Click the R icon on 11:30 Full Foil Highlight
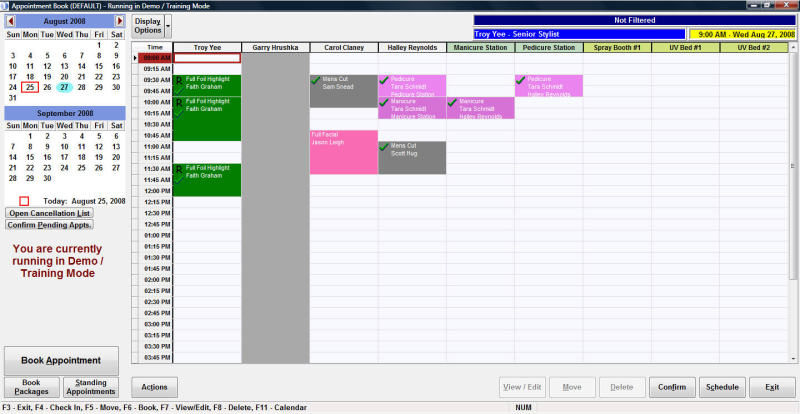 coord(179,169)
